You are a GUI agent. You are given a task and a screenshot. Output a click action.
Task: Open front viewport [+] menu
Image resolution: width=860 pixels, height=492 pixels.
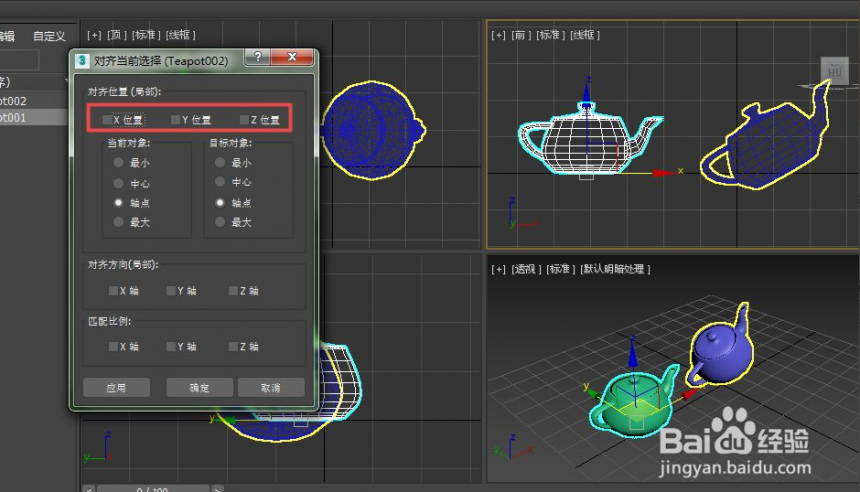coord(498,35)
